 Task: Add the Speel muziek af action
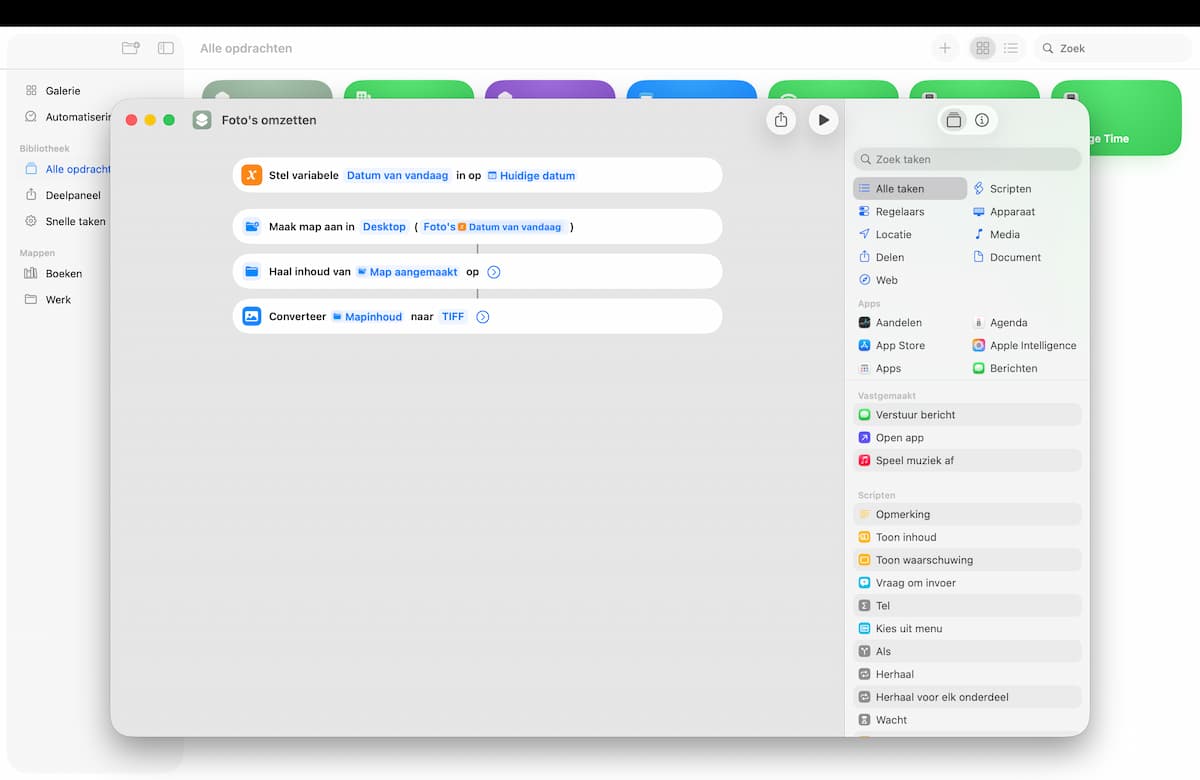click(x=967, y=460)
